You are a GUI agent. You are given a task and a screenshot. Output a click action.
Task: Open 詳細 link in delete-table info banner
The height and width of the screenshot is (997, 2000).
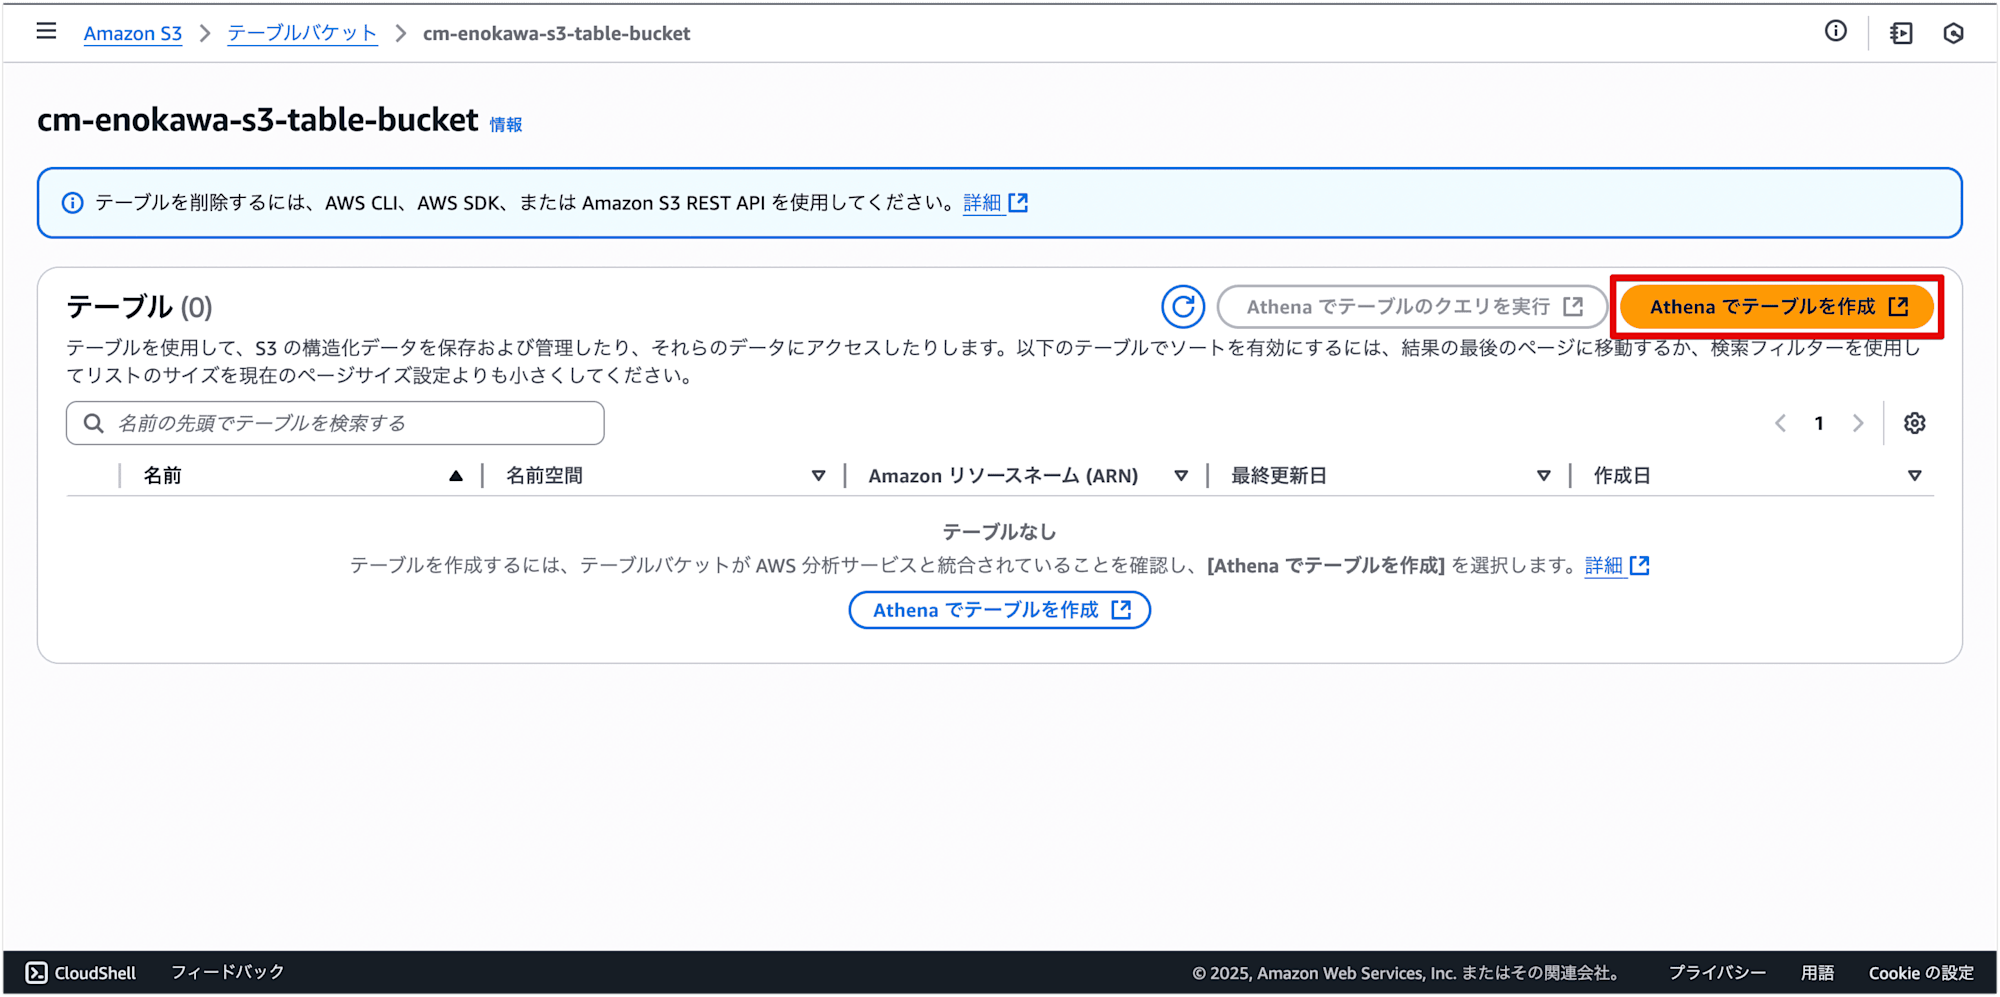[995, 203]
